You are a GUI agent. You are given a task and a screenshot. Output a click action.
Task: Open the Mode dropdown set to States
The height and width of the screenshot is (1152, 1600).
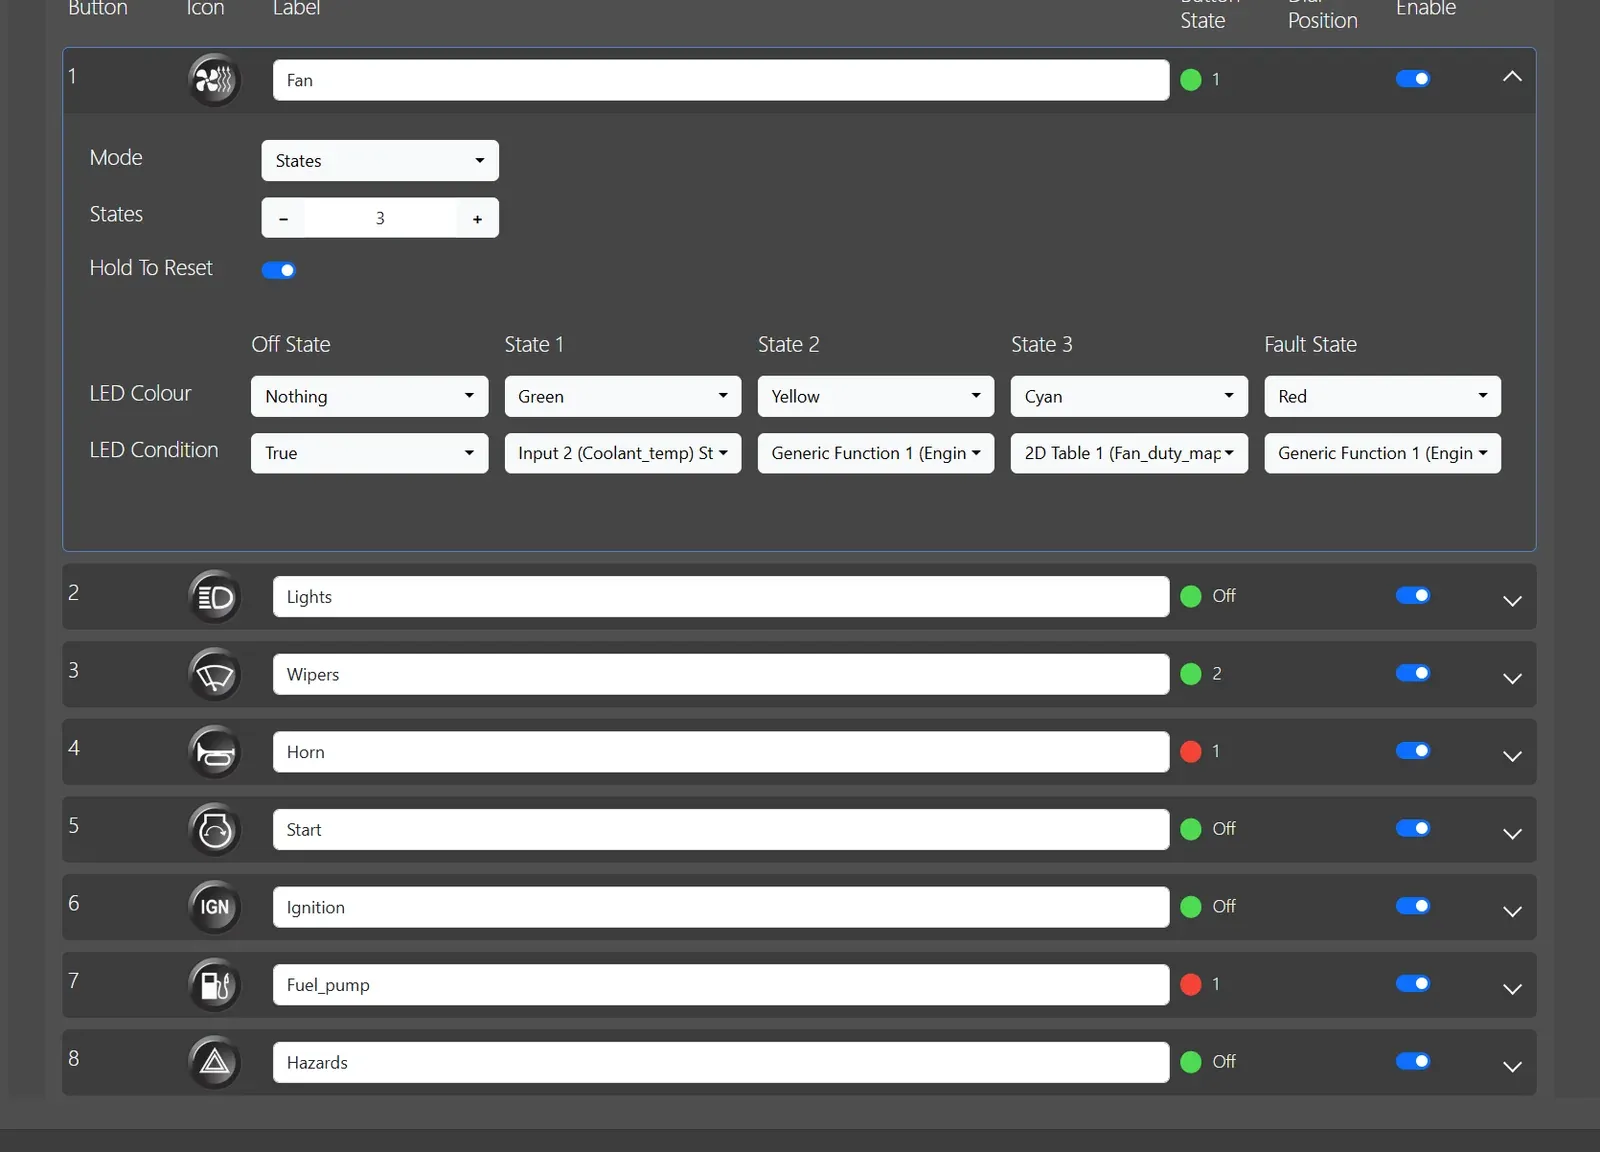click(380, 161)
